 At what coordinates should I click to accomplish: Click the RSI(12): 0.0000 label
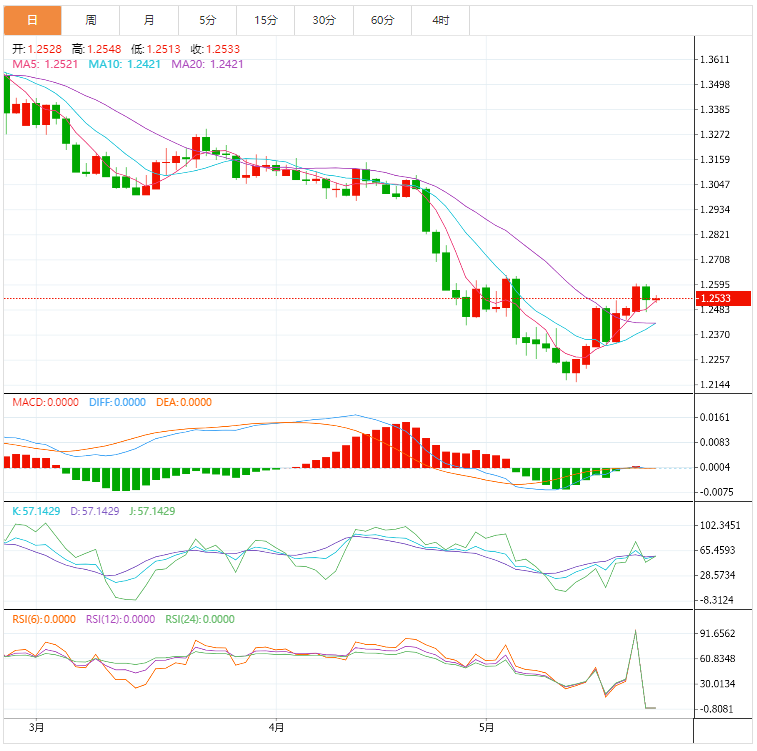pyautogui.click(x=121, y=620)
